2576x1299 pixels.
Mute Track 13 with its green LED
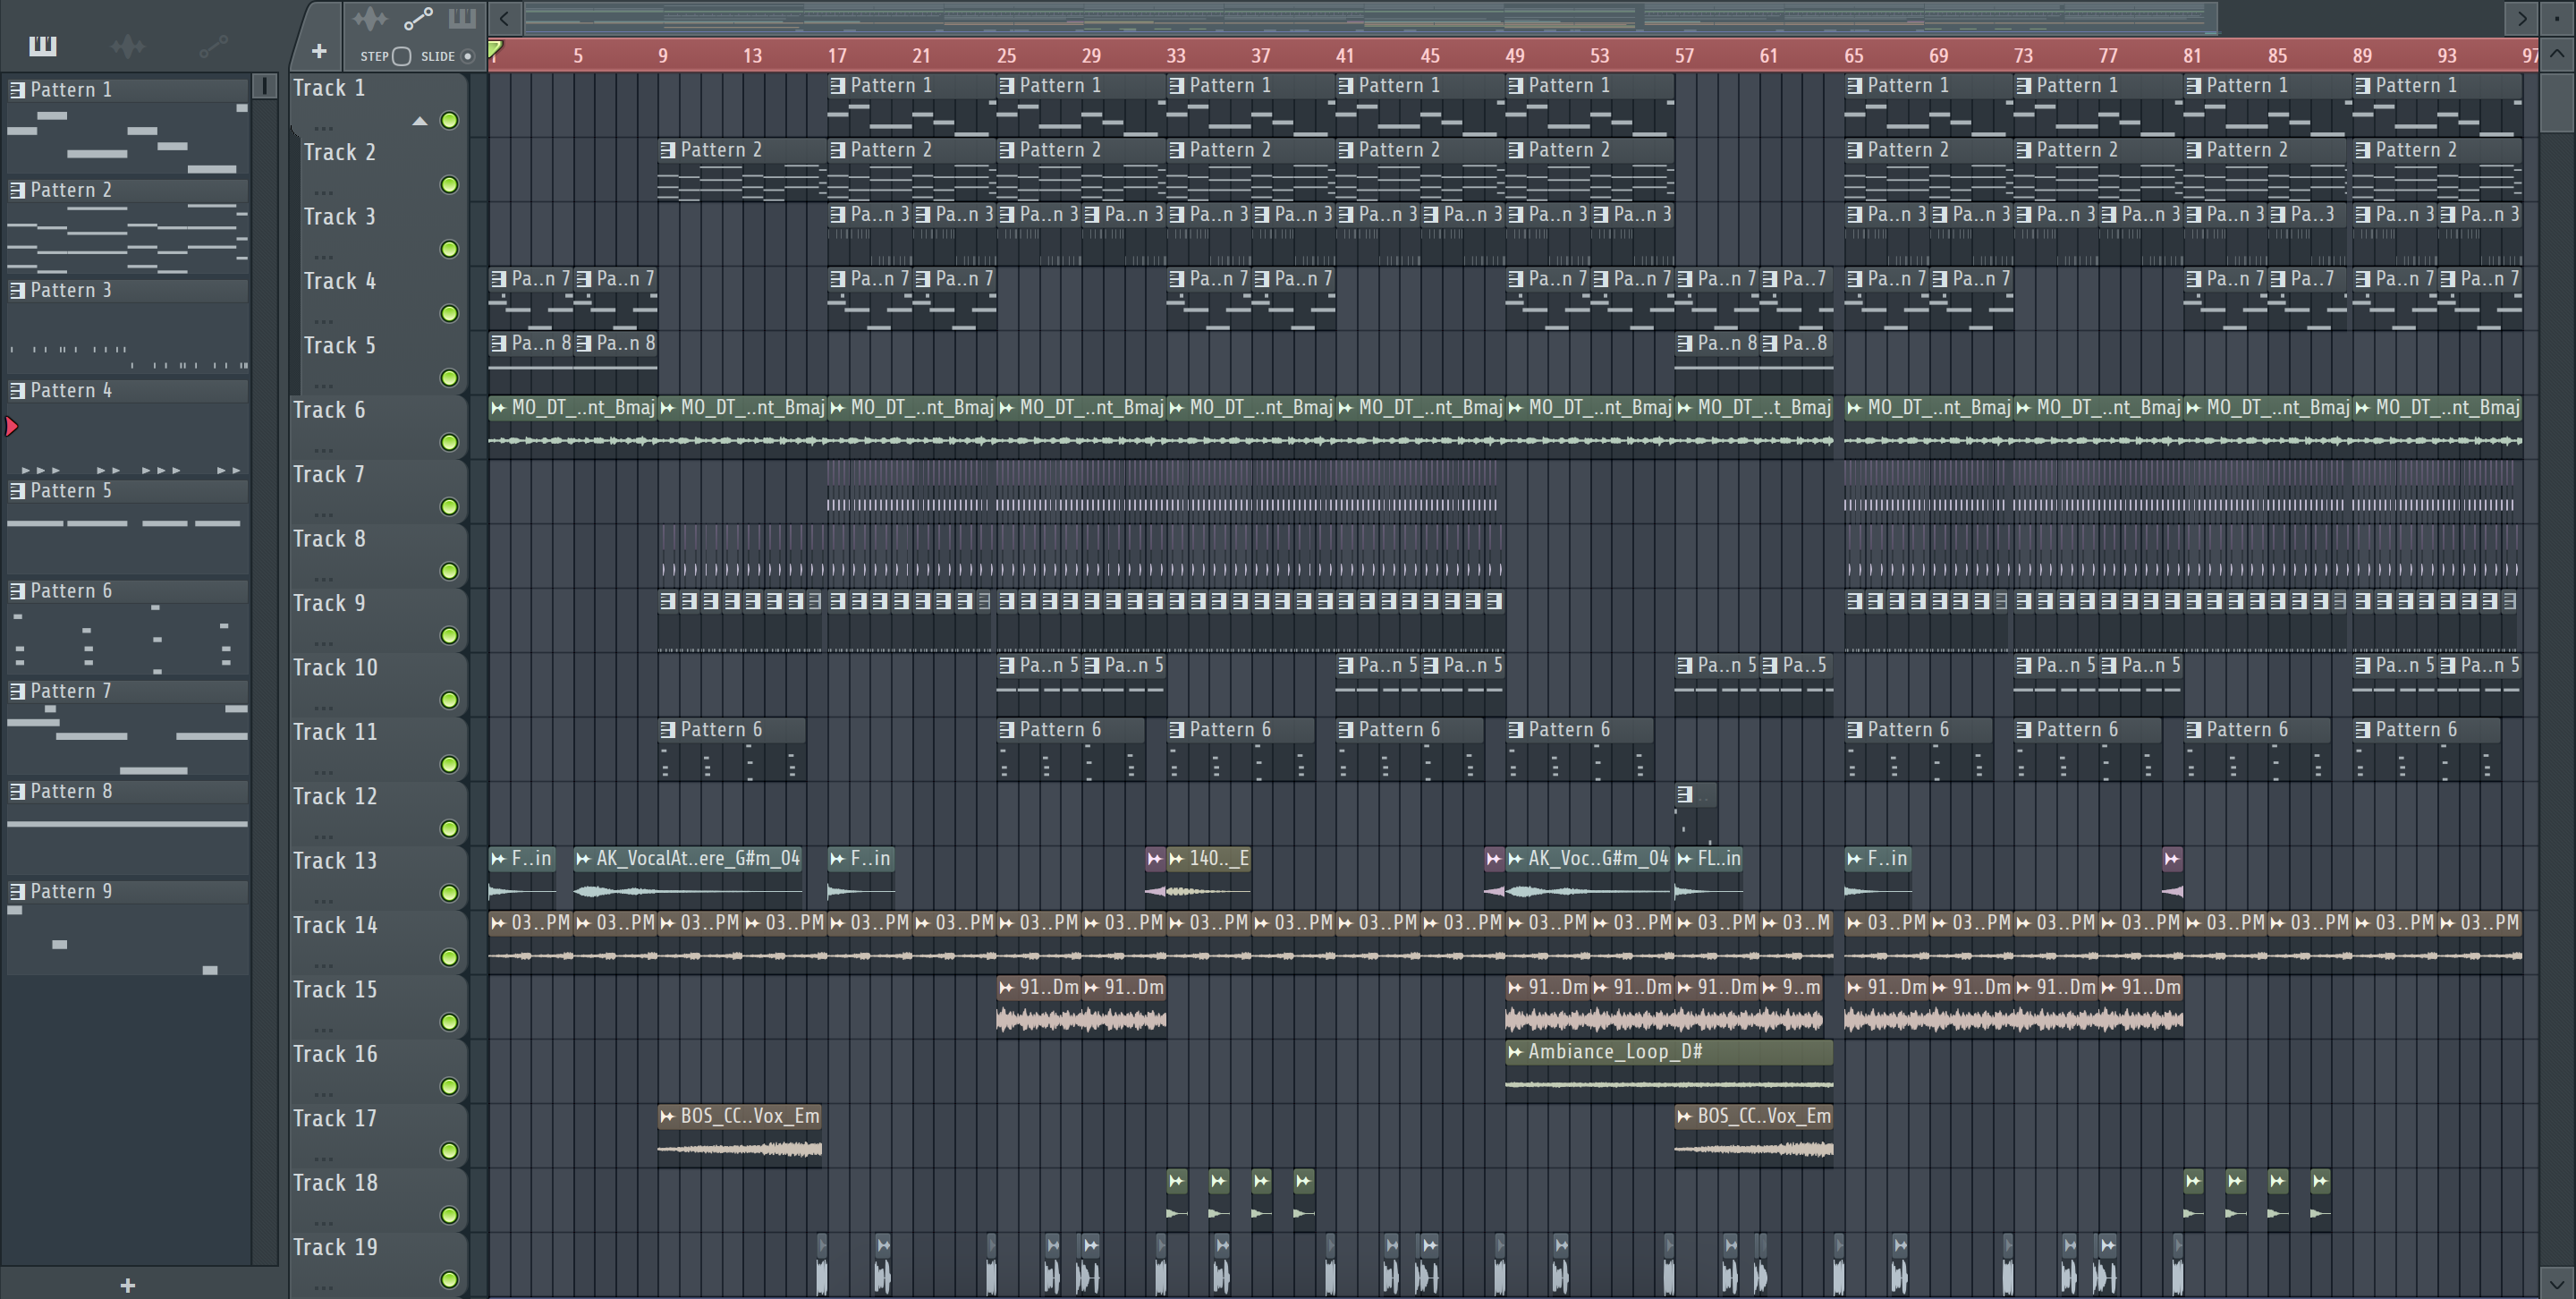pyautogui.click(x=449, y=893)
